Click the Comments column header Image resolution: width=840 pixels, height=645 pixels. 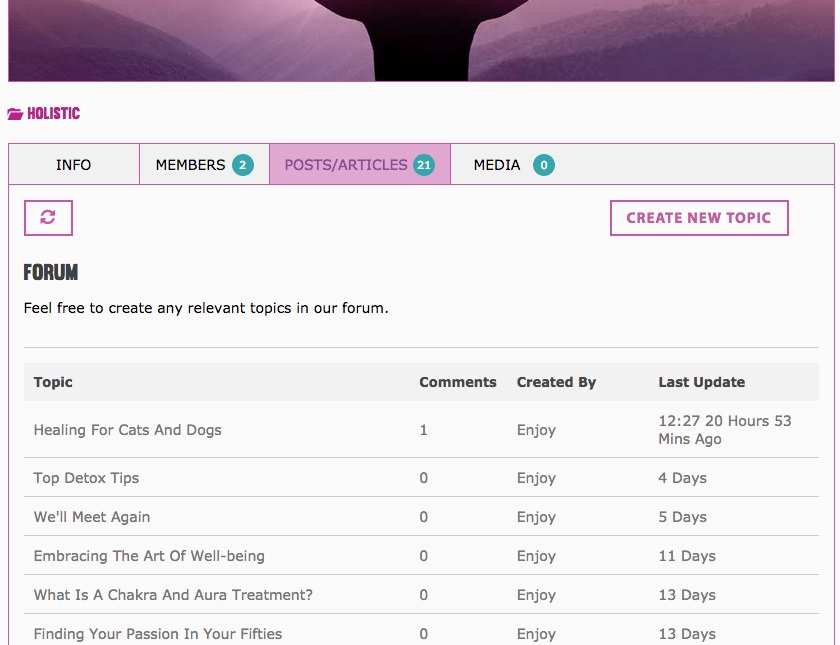click(458, 382)
